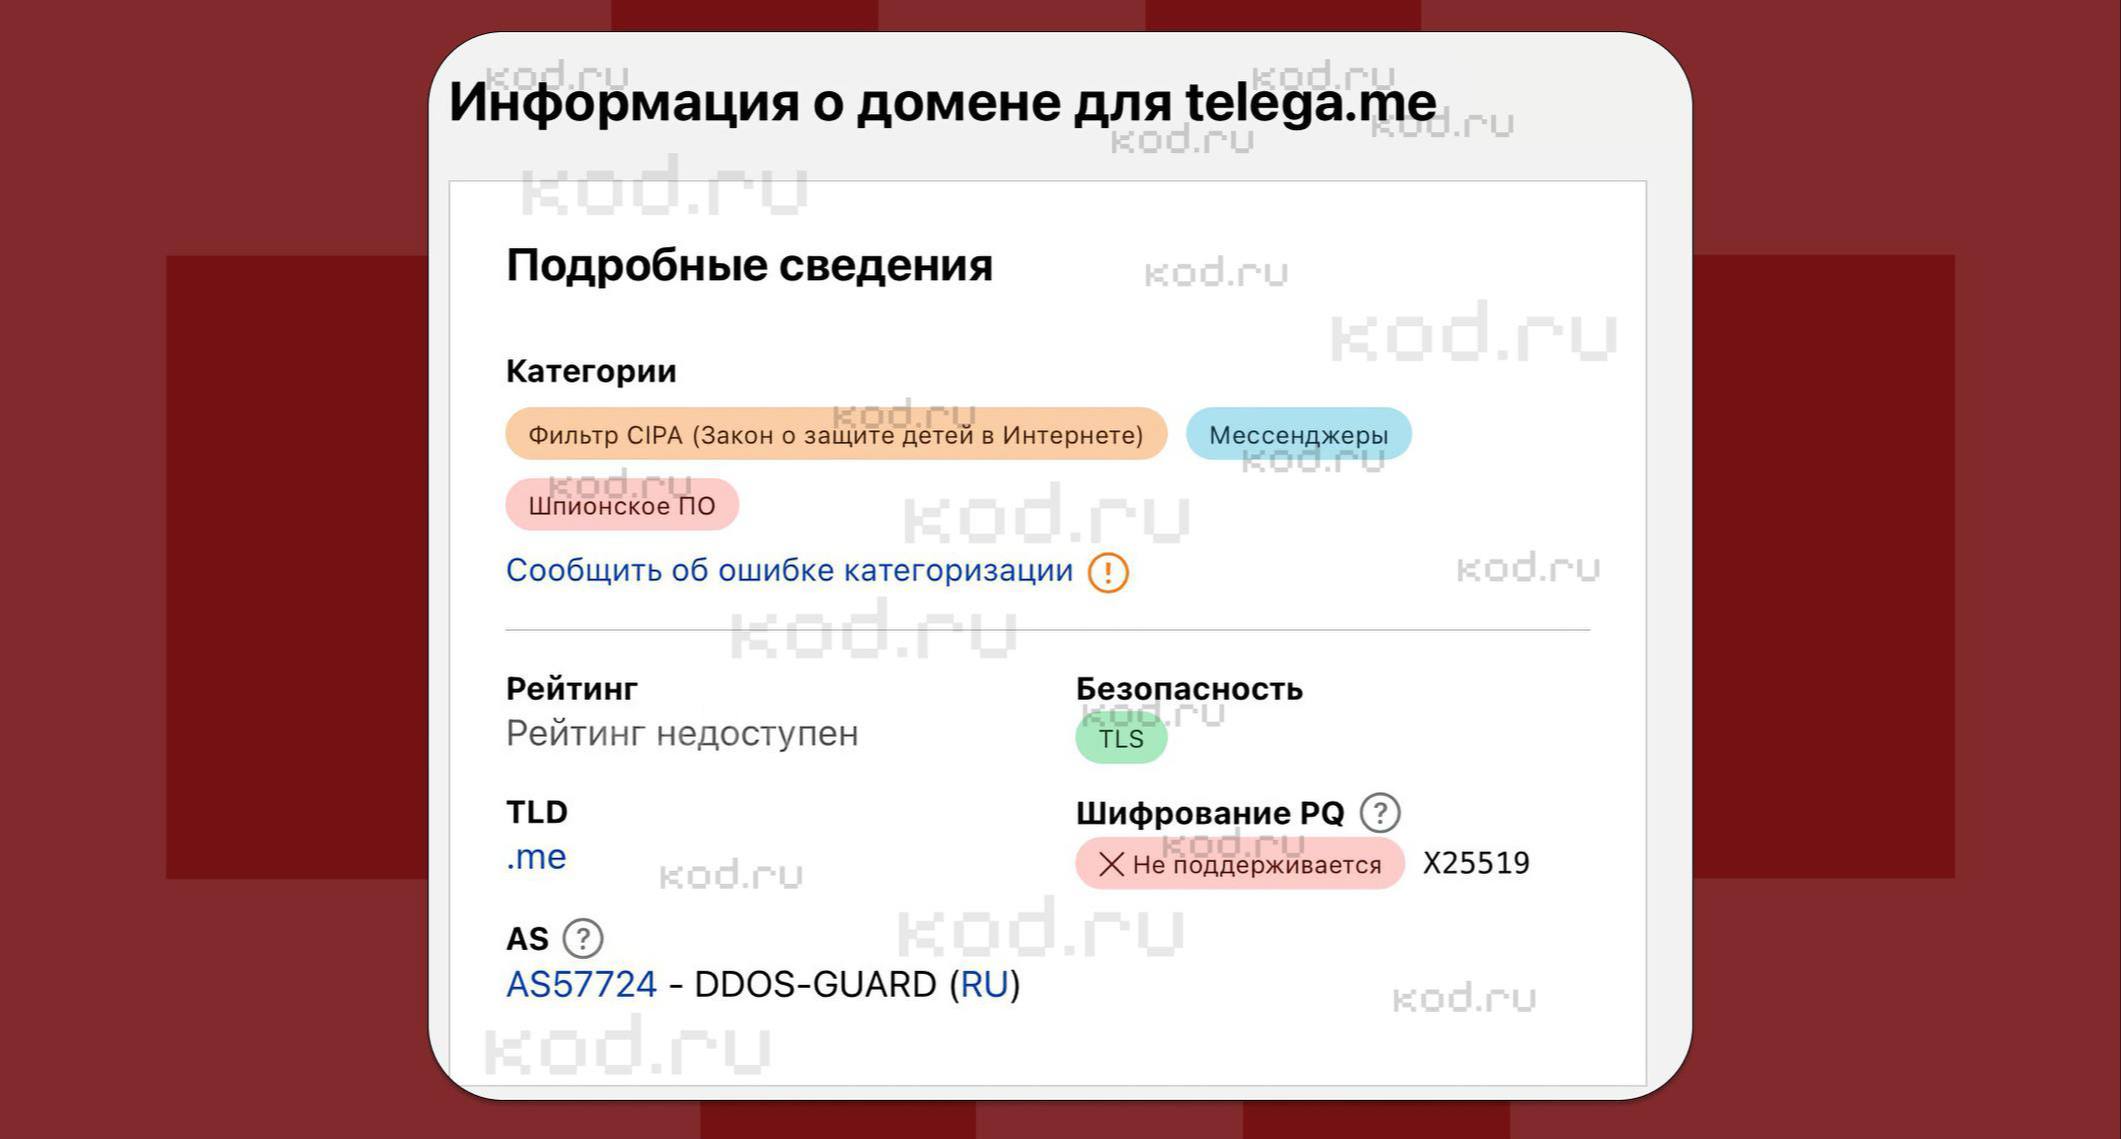Open Сообщить об ошибке категоризации link
2121x1139 pixels.
789,570
